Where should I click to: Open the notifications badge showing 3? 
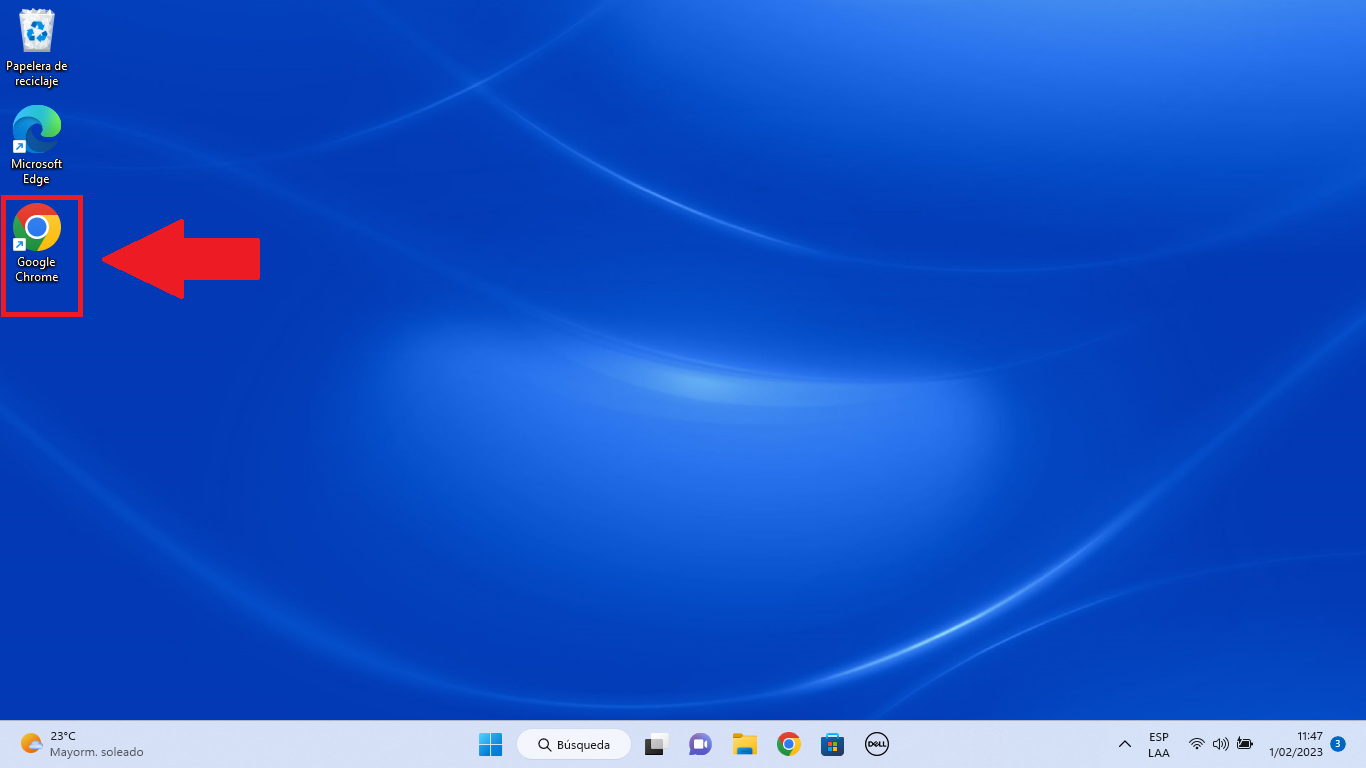(1338, 744)
